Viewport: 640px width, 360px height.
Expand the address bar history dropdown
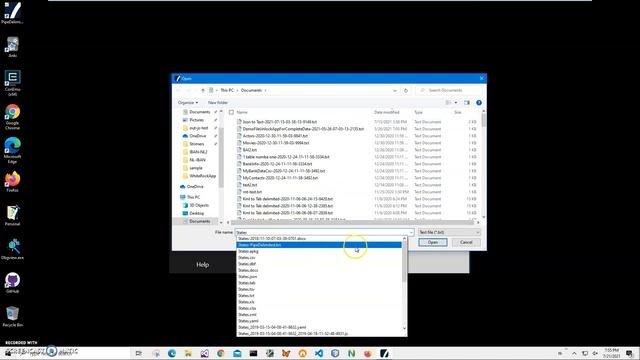[395, 90]
